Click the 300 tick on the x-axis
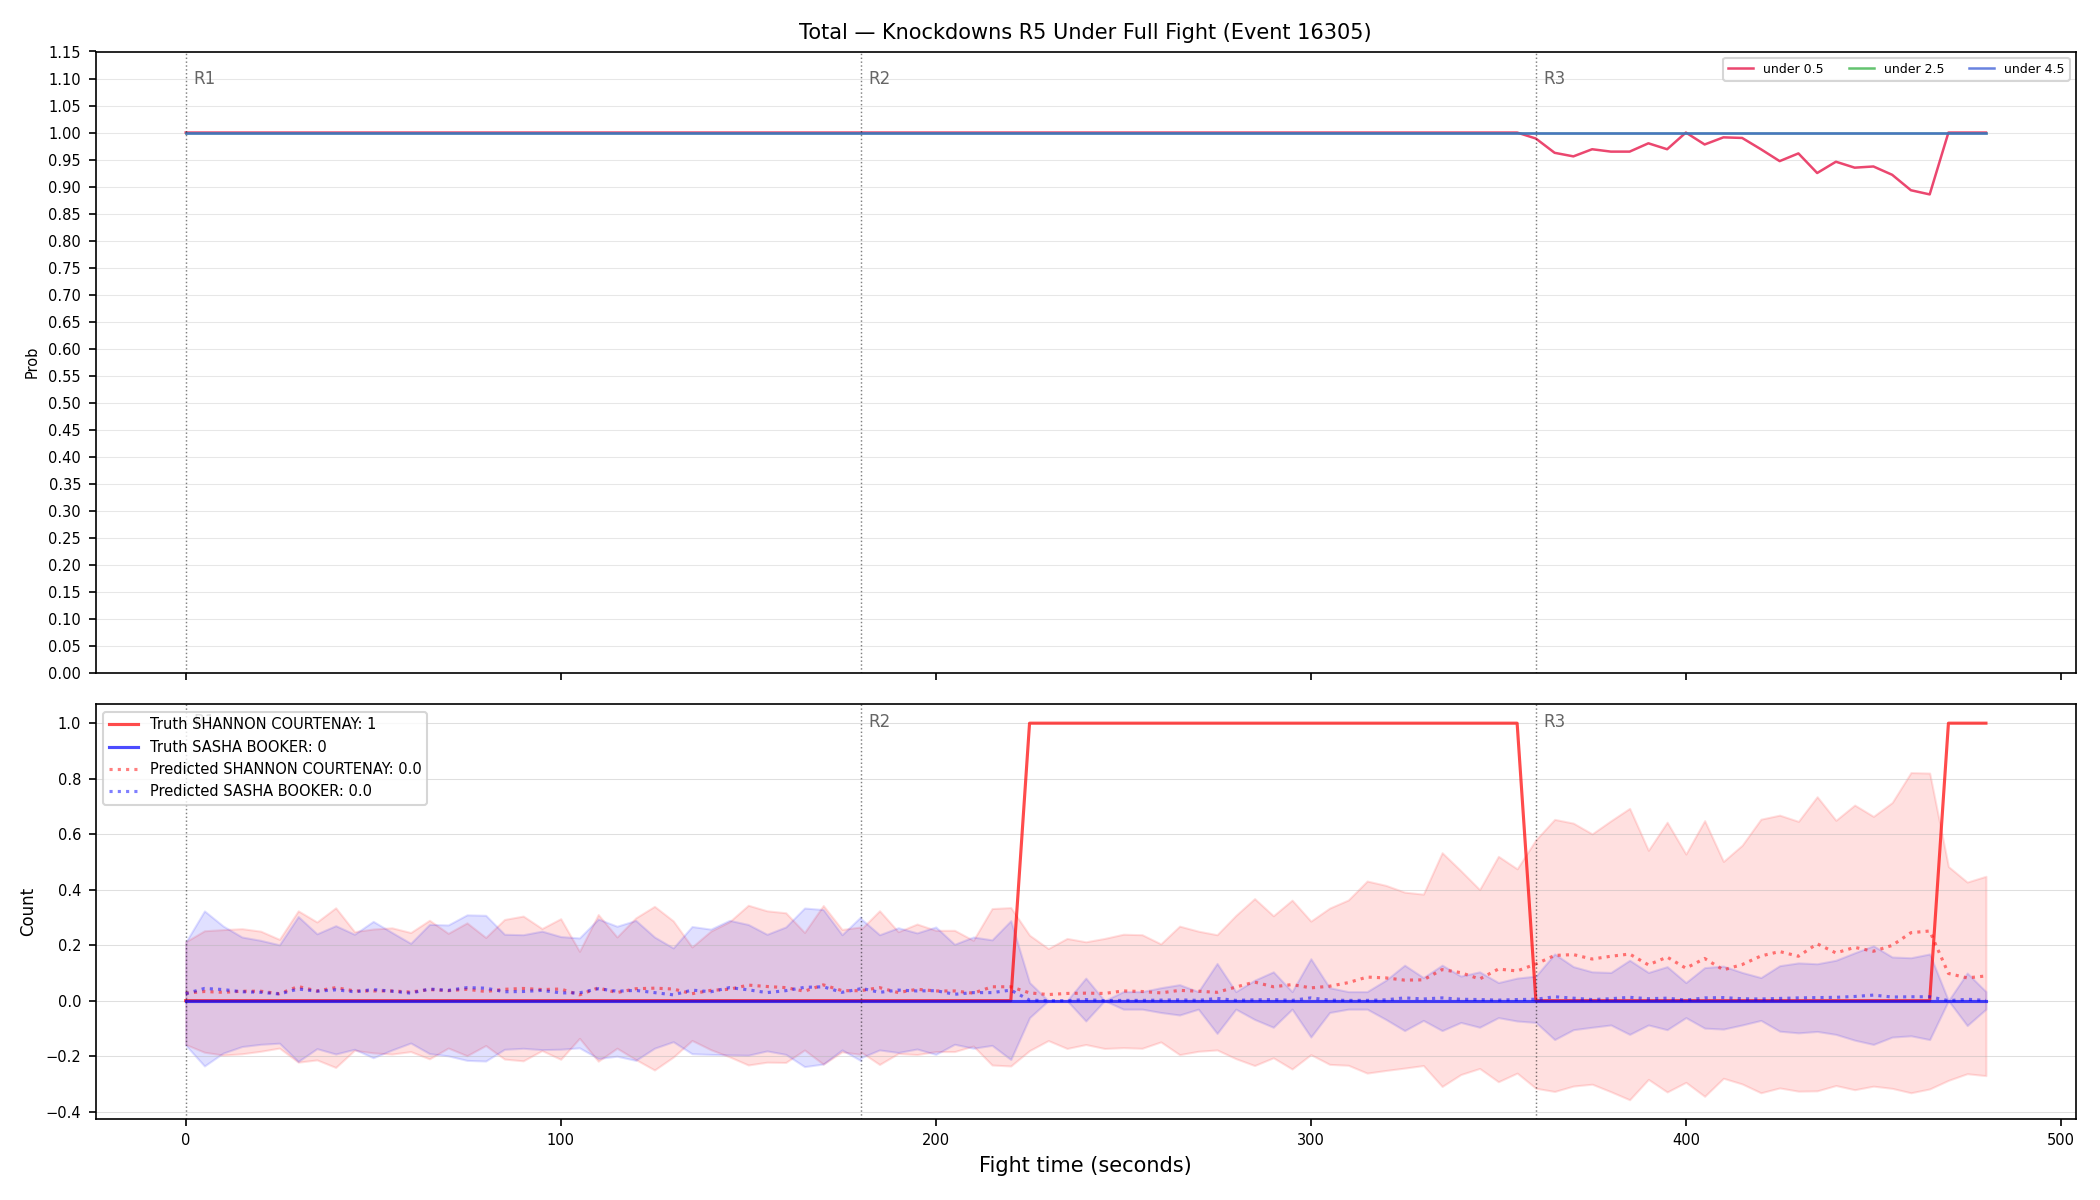The width and height of the screenshot is (2100, 1200). coord(1310,1139)
